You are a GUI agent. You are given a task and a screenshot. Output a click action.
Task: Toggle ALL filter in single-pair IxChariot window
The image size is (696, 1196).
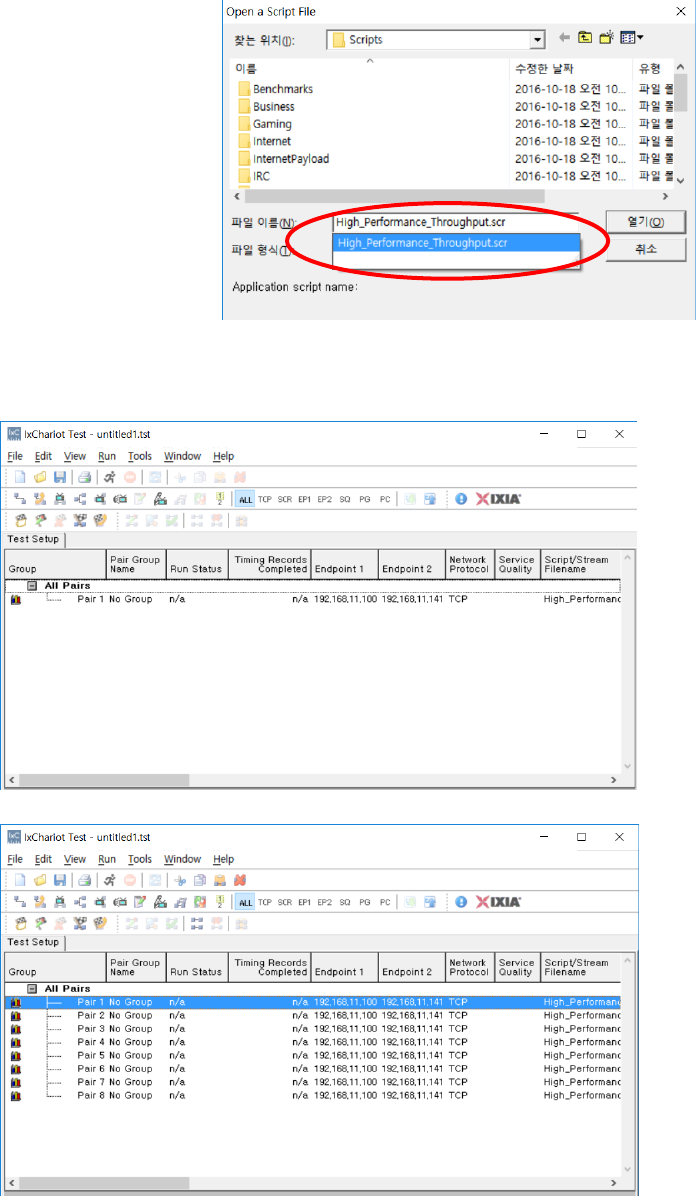point(245,500)
